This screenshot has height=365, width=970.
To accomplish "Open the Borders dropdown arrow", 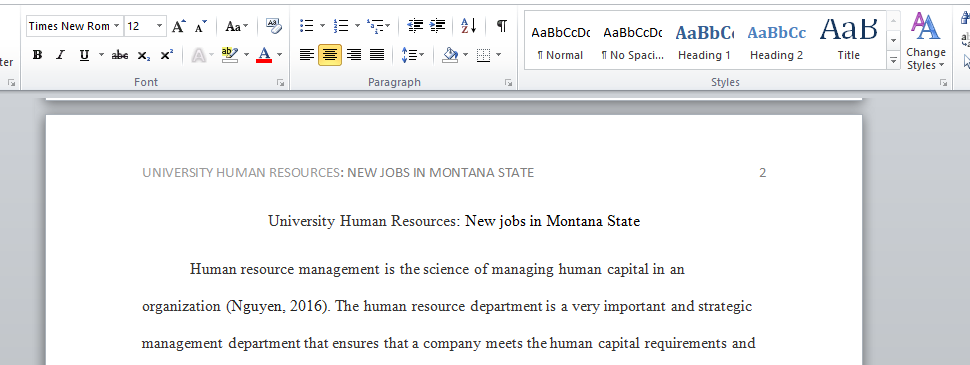I will click(499, 55).
